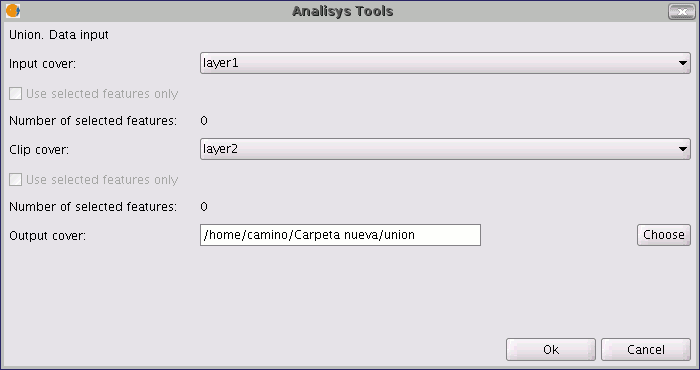This screenshot has width=700, height=370.
Task: Focus the Output cover path text field
Action: [x=340, y=235]
